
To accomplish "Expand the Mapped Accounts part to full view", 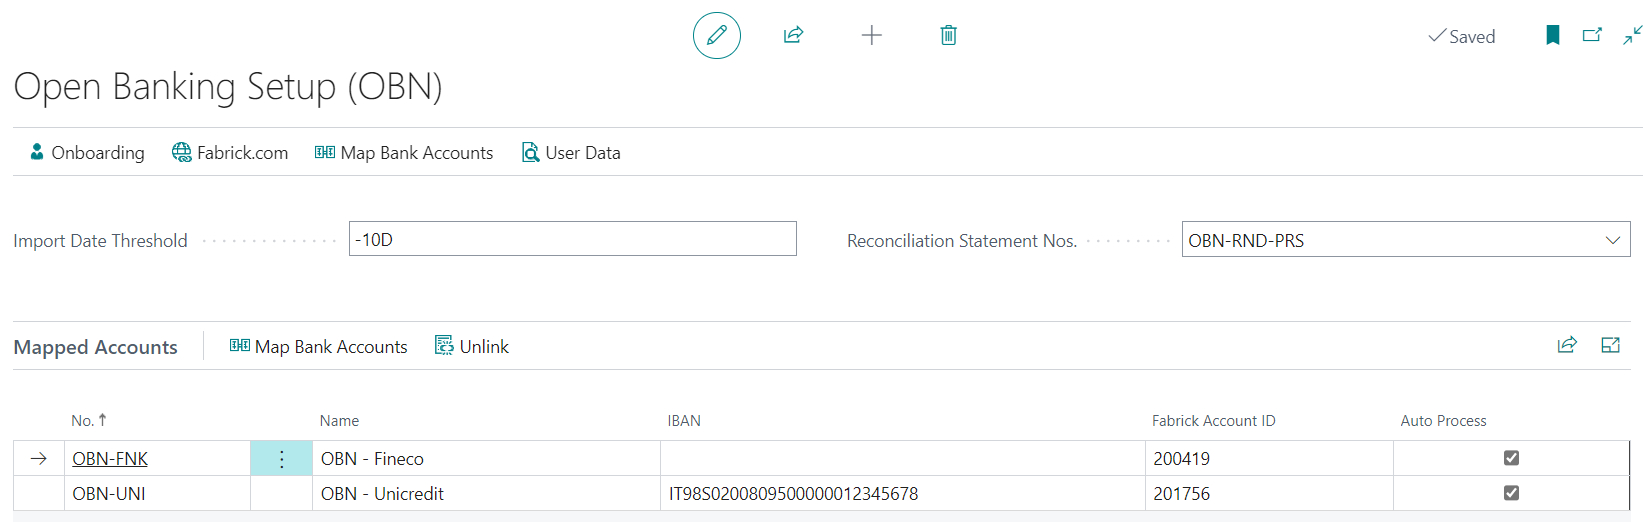I will click(x=1610, y=345).
